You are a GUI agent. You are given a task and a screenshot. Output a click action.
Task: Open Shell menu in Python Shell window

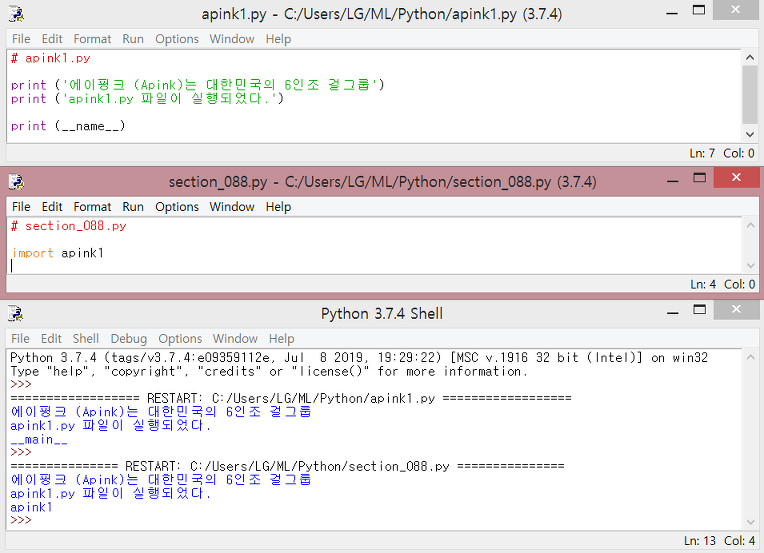coord(86,339)
